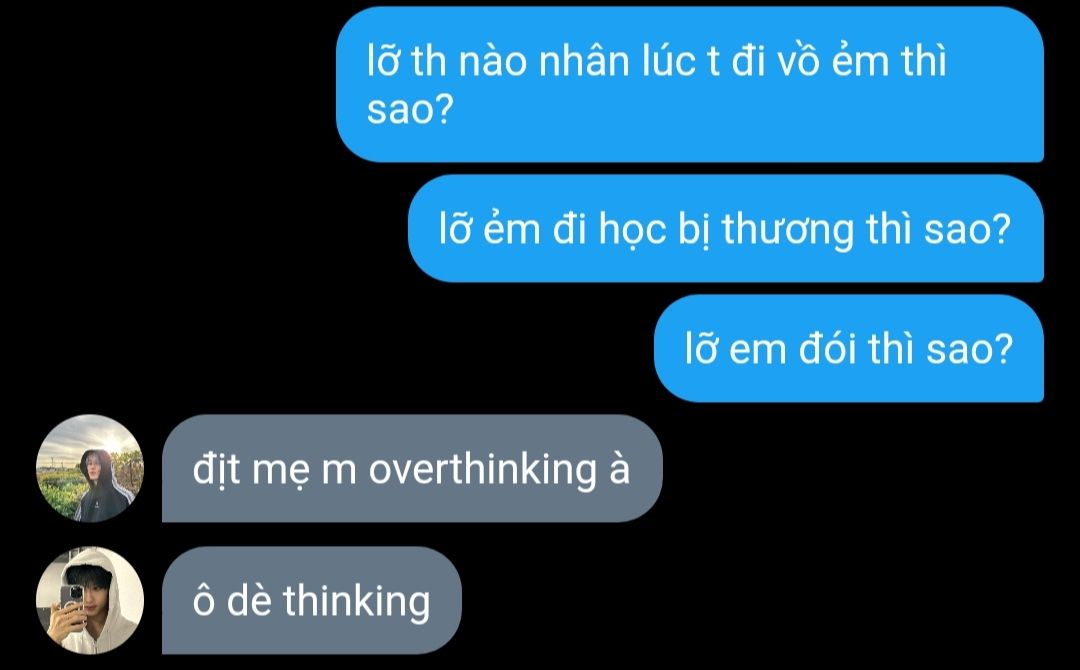
Task: Click 'sao?' at the end of 'bị thương thì sao?'
Action: tap(968, 231)
